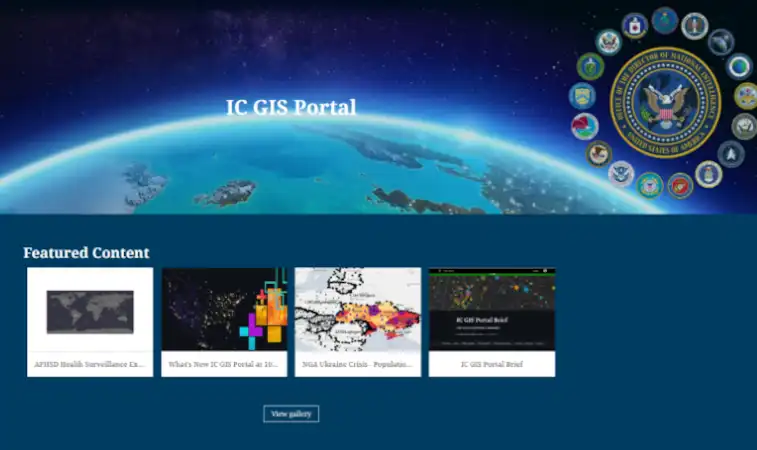Open the NGA Ukraine Crisis map thumbnail
The image size is (757, 450).
point(358,310)
